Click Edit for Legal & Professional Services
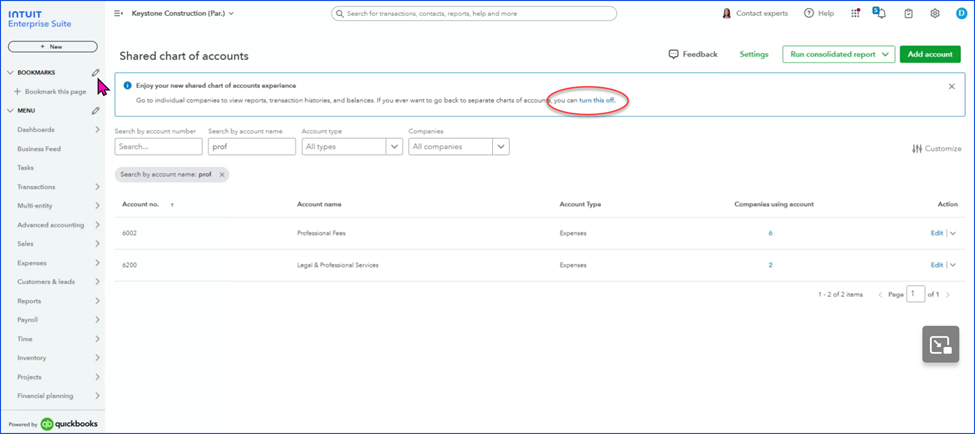Viewport: 975px width, 434px height. 936,265
